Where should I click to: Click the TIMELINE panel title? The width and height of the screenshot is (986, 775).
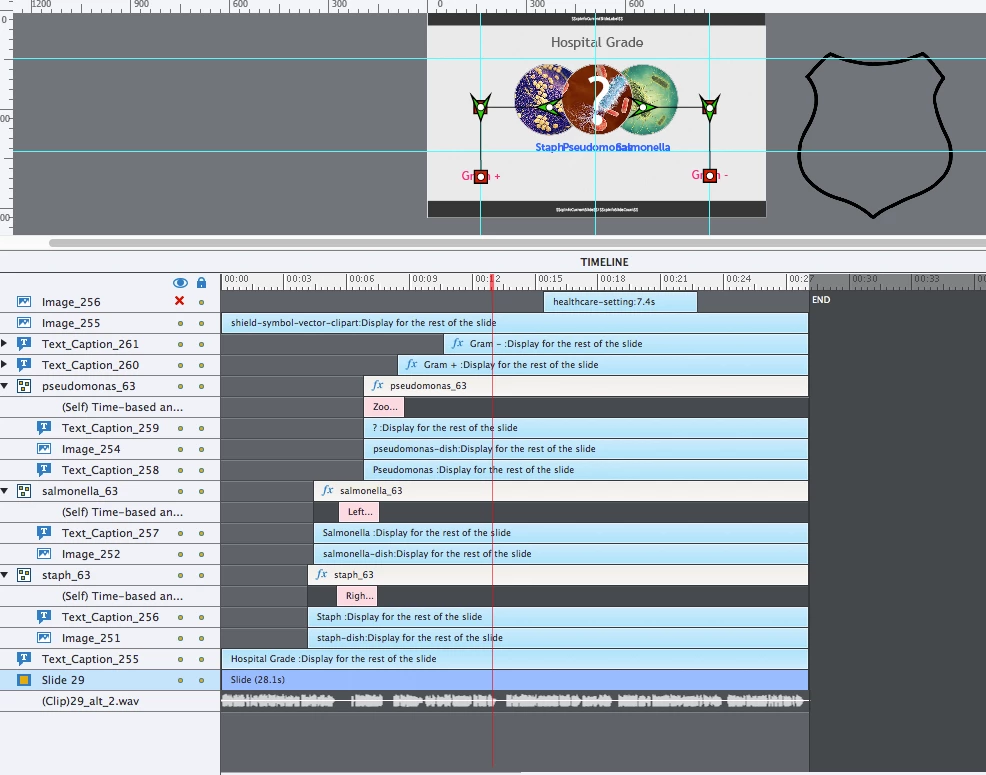click(x=604, y=262)
